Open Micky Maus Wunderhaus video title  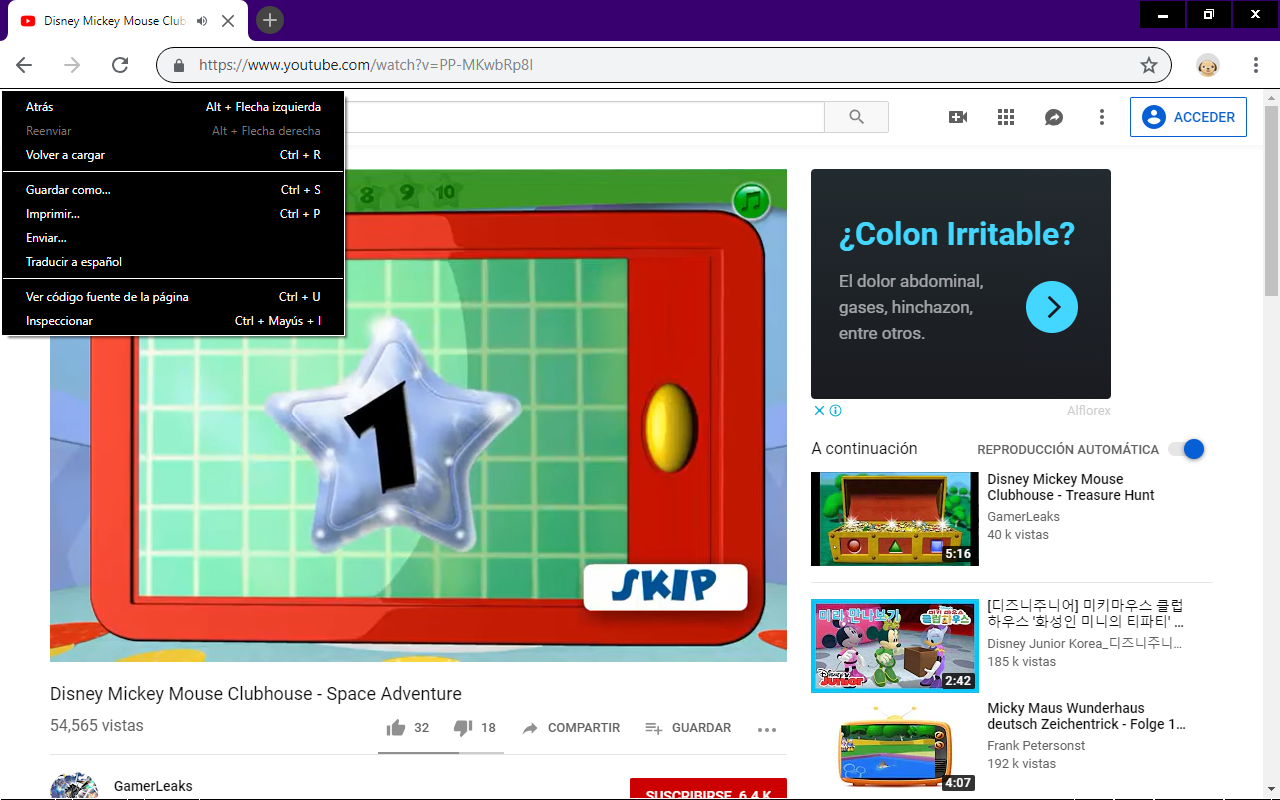(x=1086, y=716)
